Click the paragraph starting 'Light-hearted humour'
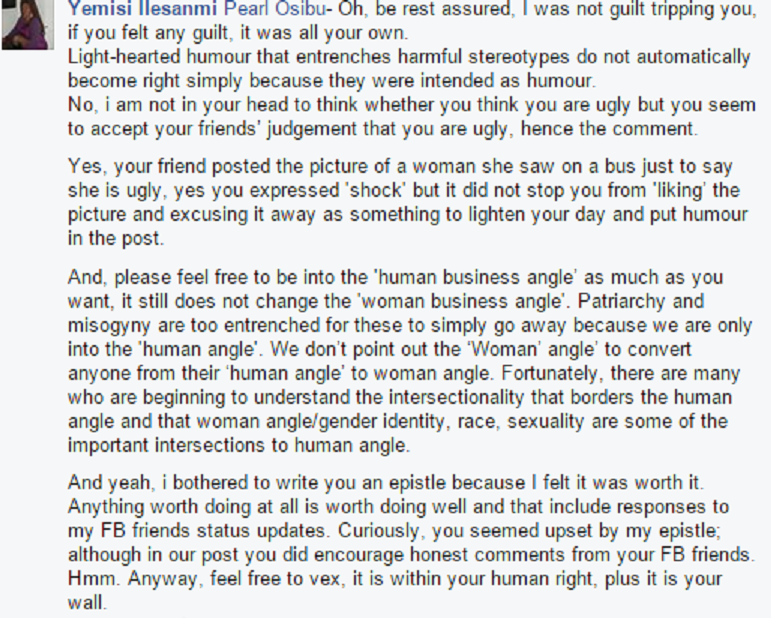 click(x=409, y=69)
